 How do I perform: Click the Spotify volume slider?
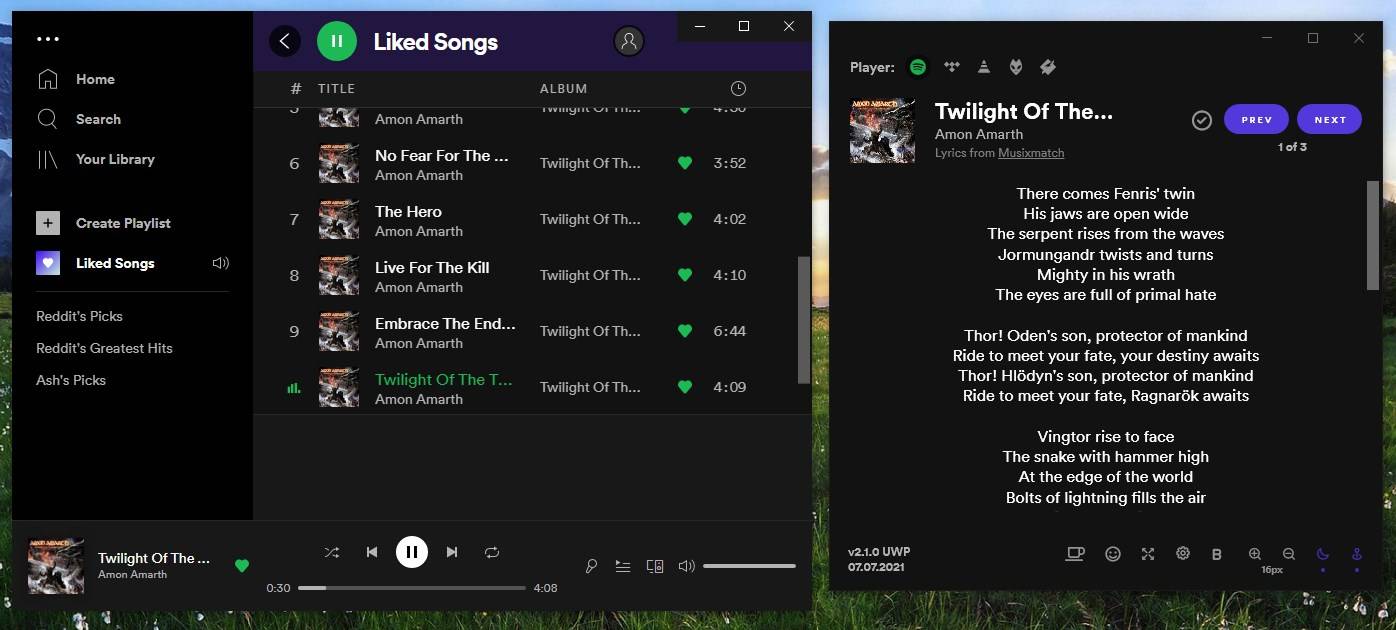pyautogui.click(x=749, y=566)
